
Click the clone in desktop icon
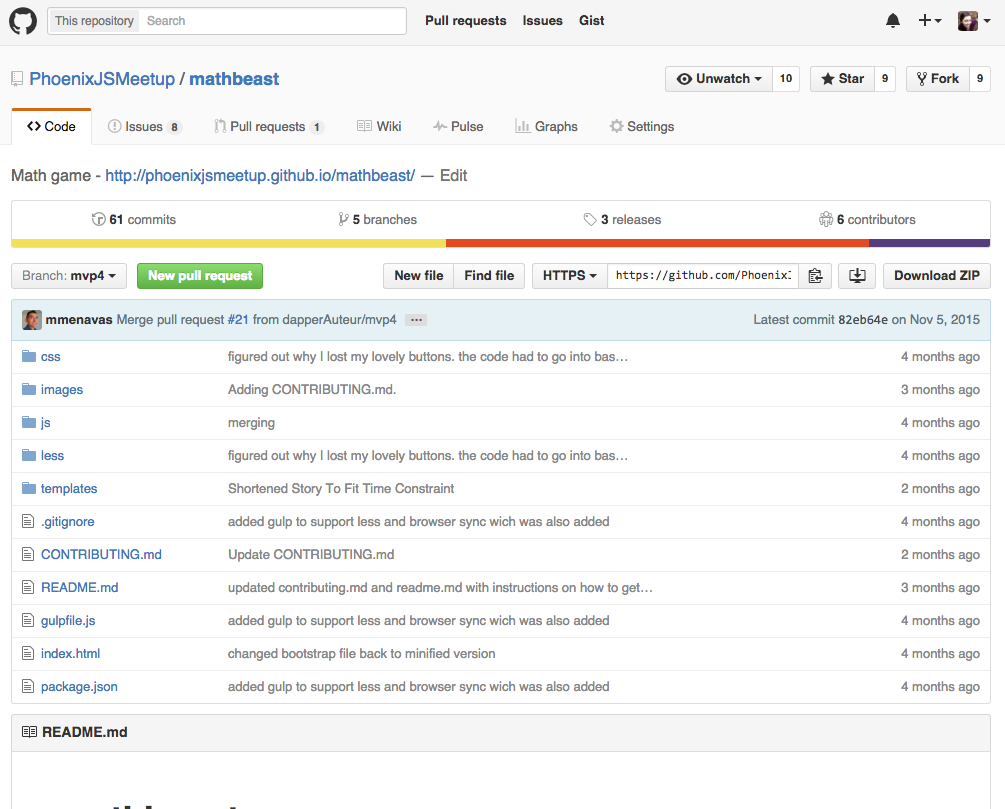coord(857,276)
